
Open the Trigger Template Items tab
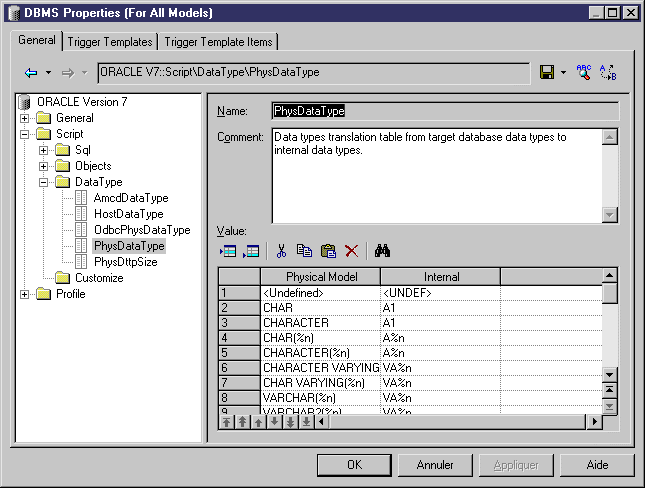(x=218, y=42)
